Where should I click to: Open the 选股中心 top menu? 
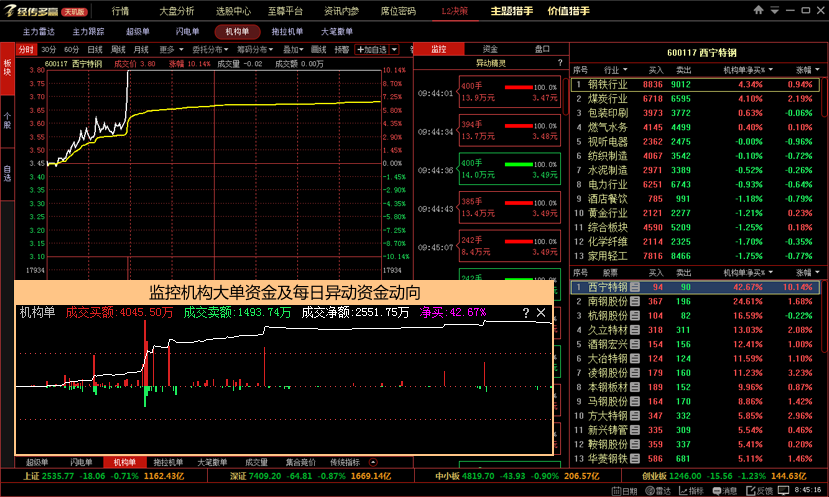pos(233,11)
